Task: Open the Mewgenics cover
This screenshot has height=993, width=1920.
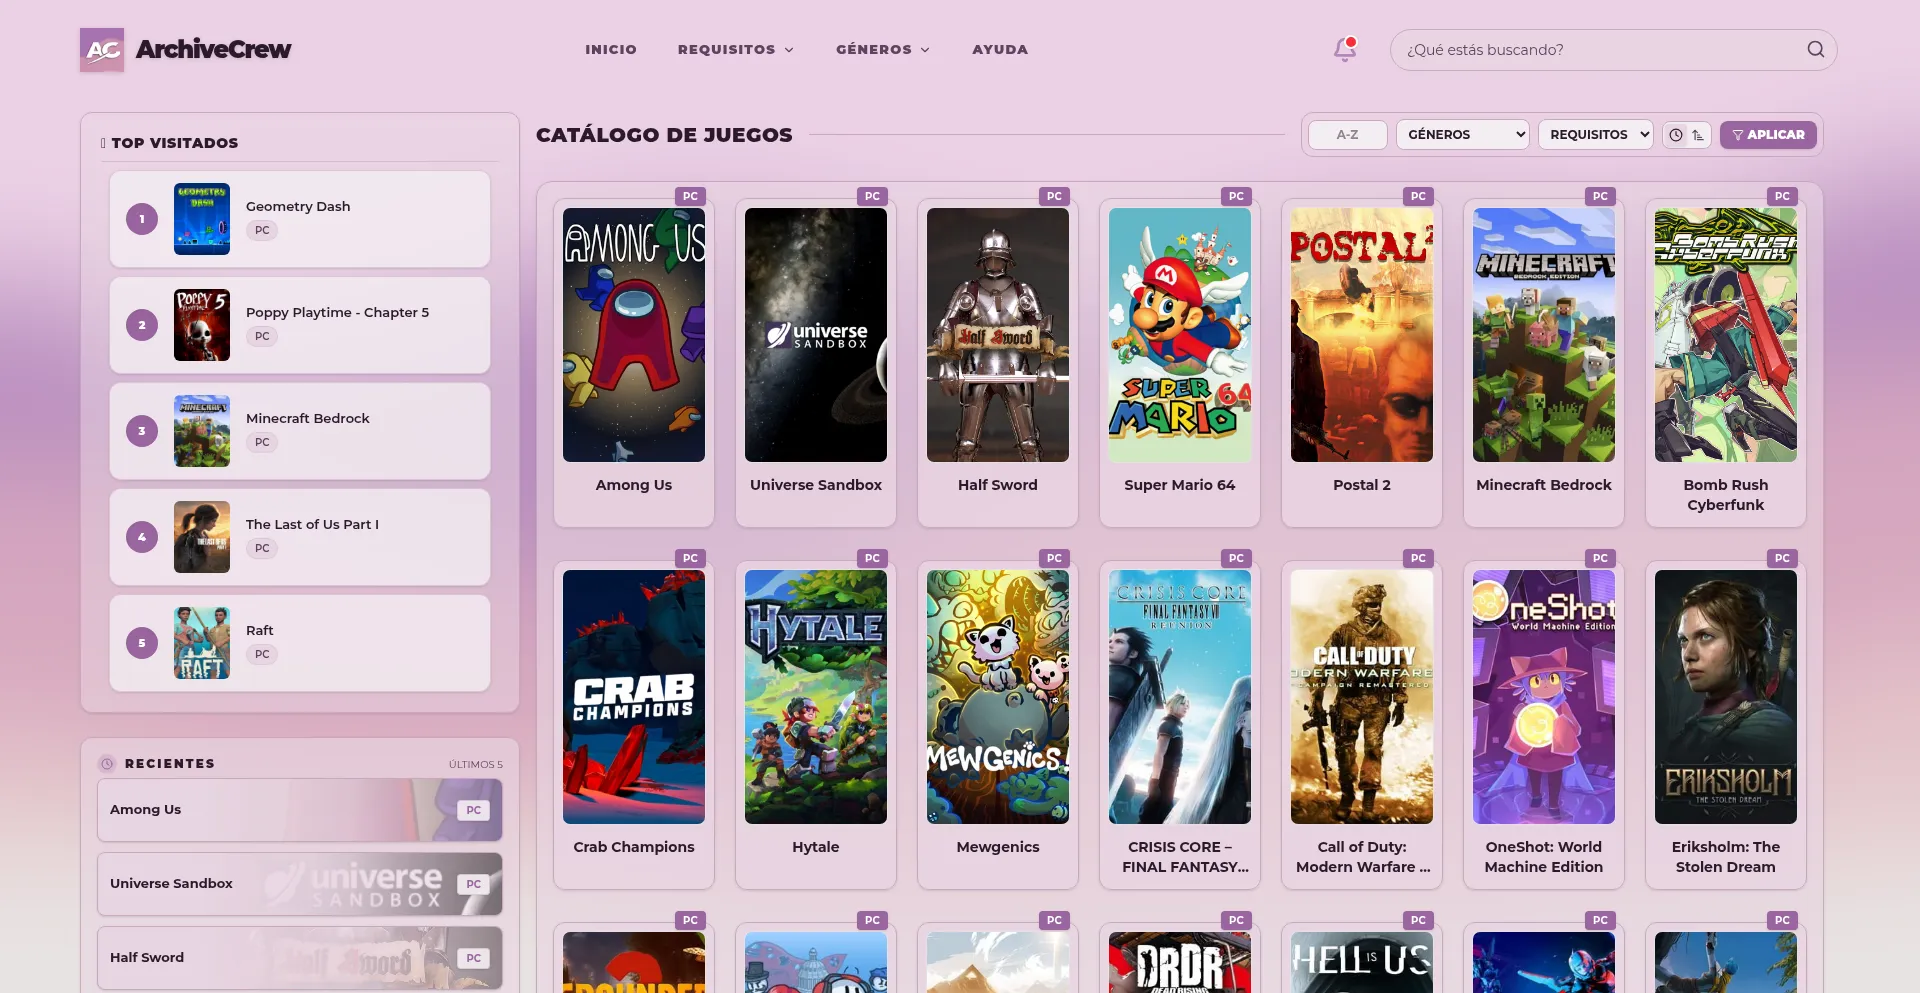Action: pos(998,697)
